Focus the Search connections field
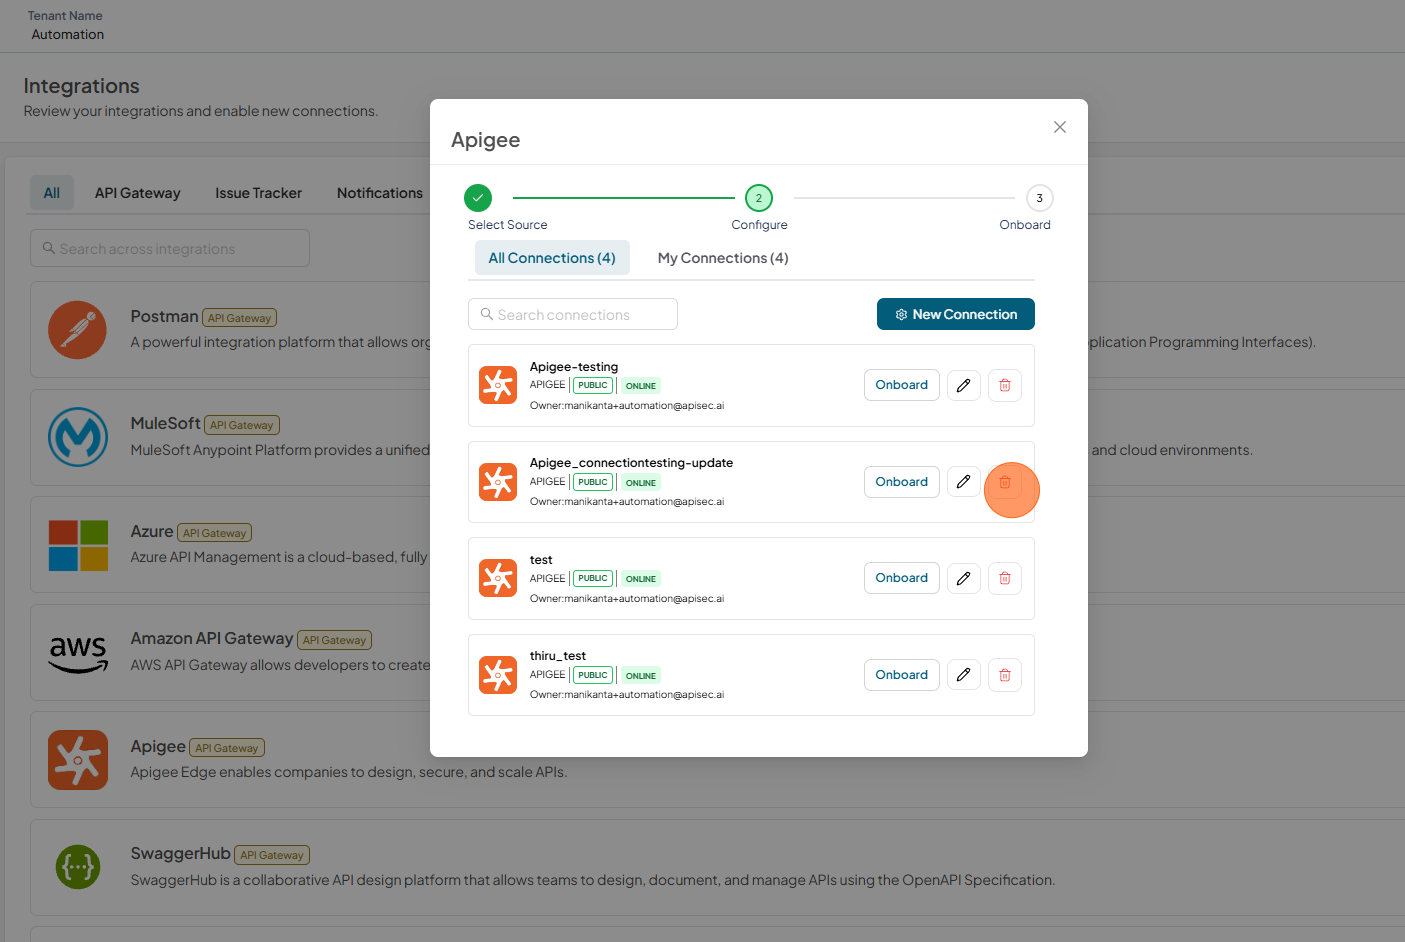 [573, 314]
